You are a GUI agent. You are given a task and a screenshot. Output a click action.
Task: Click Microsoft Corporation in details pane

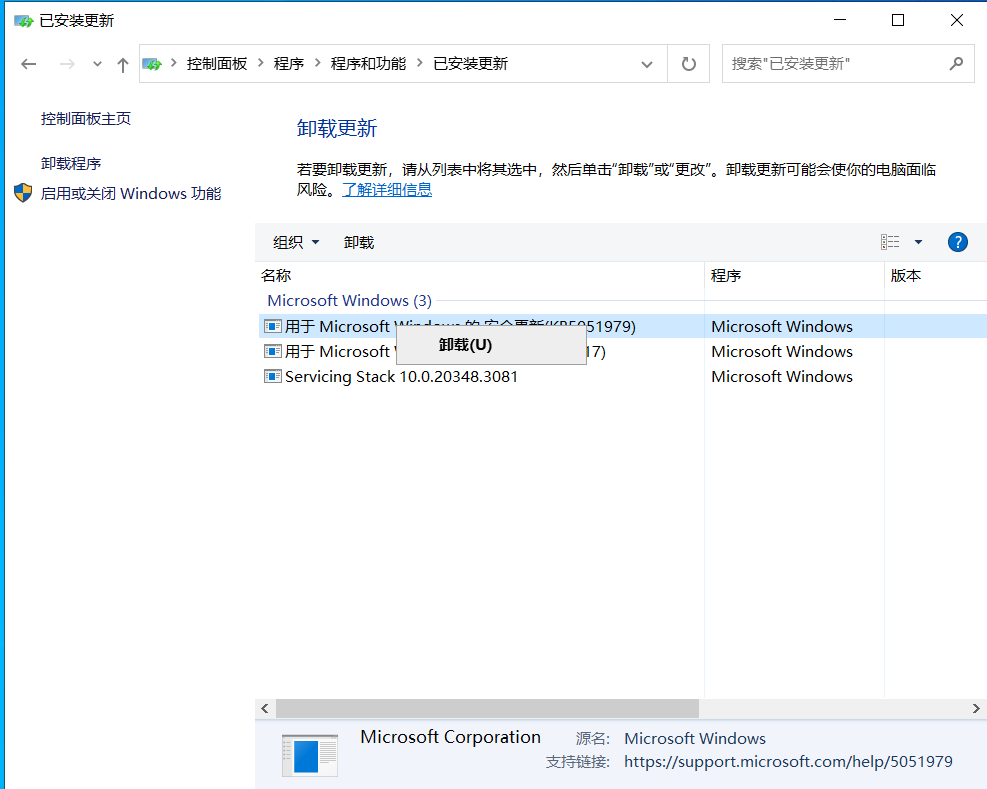point(450,737)
